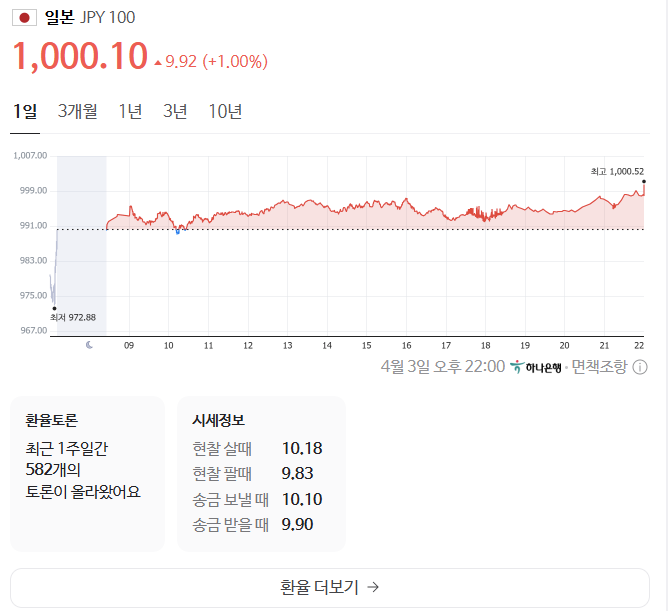Switch to the 3개월 period tab
The height and width of the screenshot is (611, 668).
[78, 112]
